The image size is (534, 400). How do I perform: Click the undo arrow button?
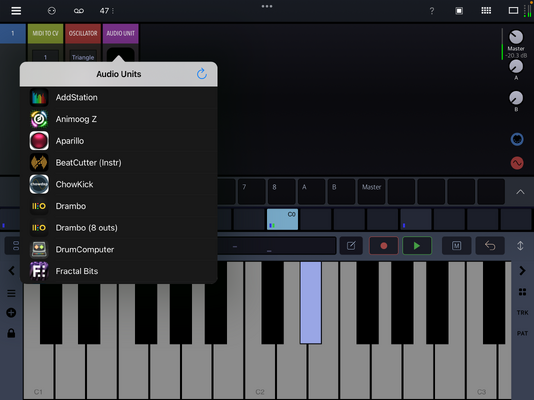[490, 245]
